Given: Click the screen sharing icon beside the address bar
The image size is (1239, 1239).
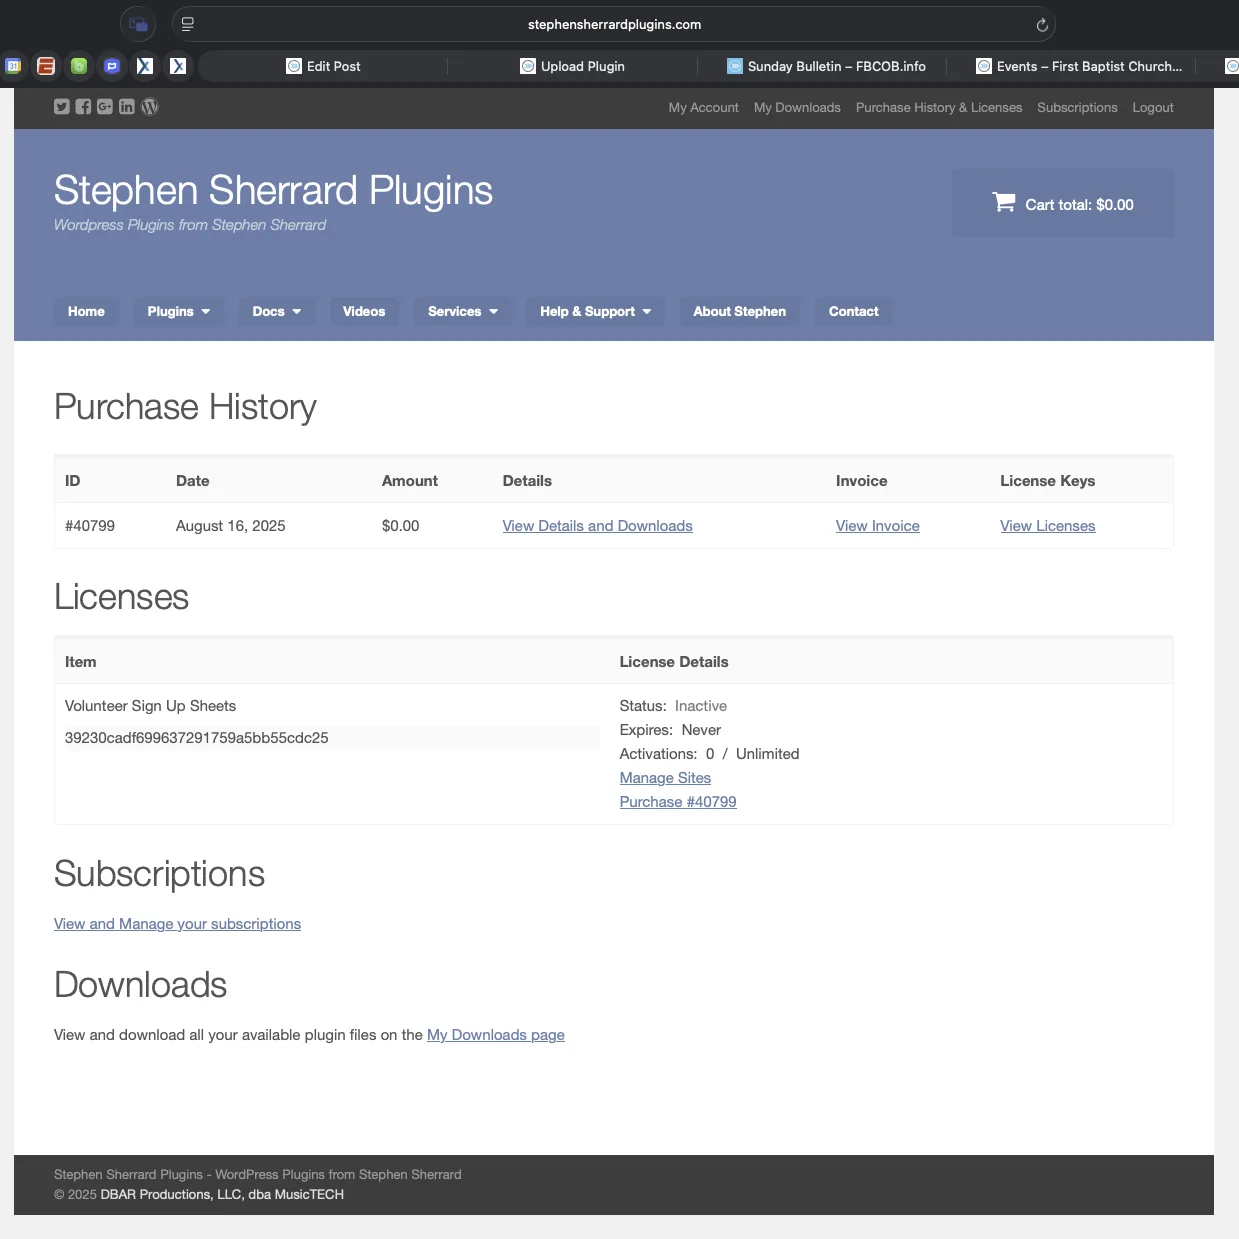Looking at the screenshot, I should tap(138, 24).
